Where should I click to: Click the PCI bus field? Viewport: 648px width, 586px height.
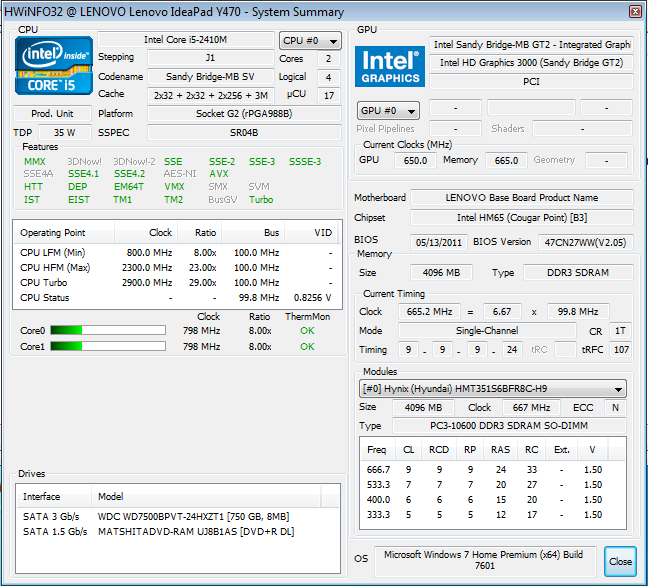tap(531, 81)
